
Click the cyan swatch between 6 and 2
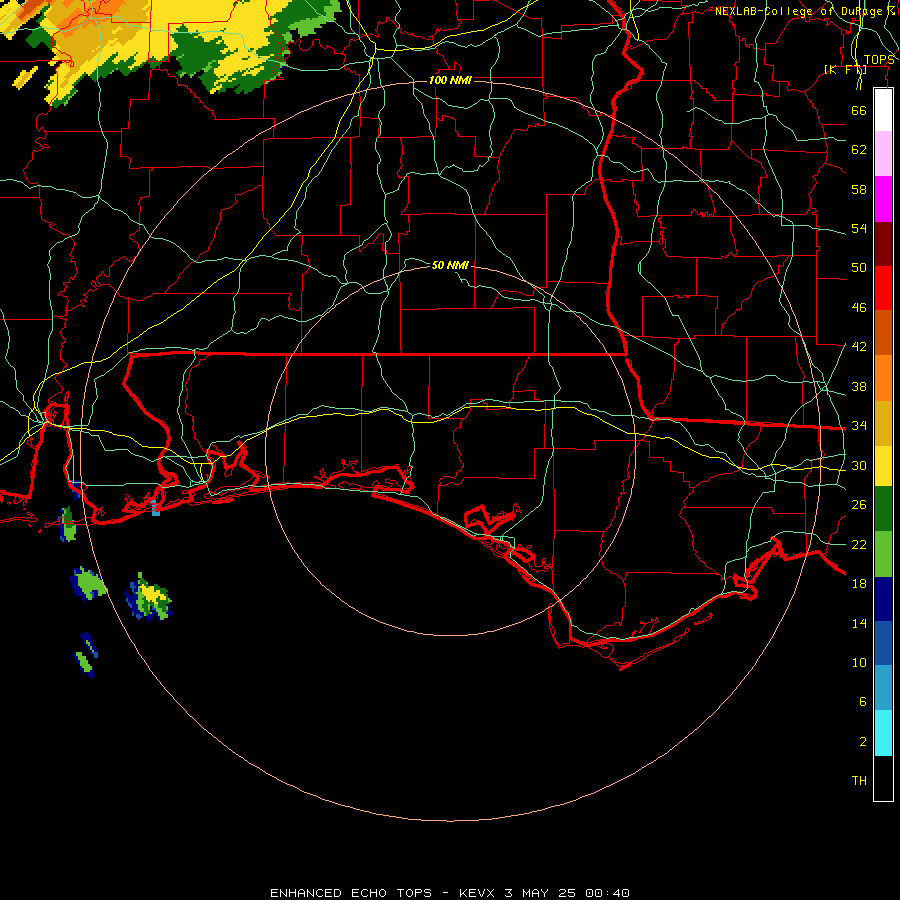coord(883,733)
